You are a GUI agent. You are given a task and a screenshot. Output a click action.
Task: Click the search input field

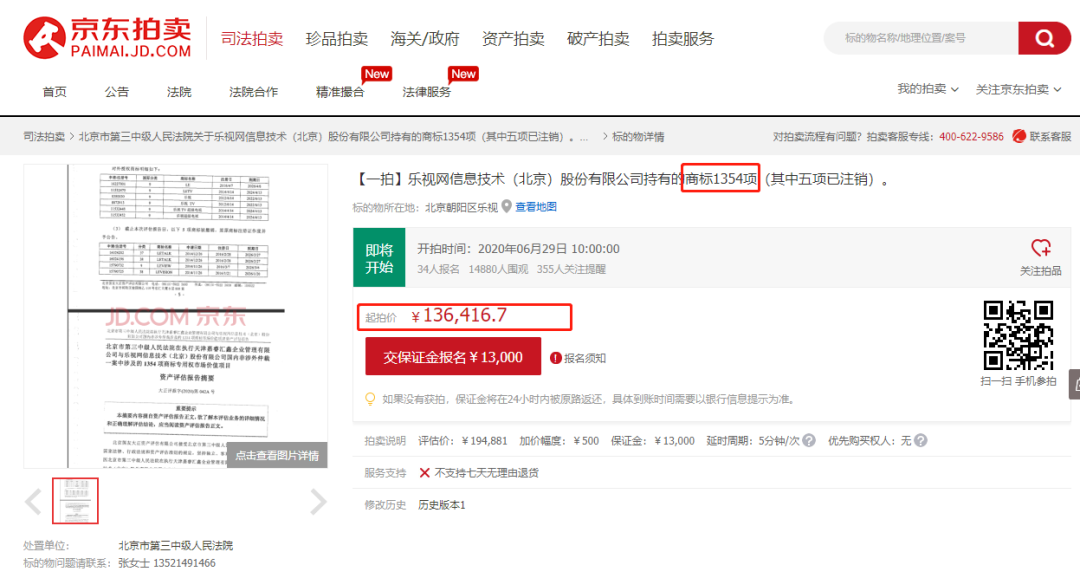point(921,38)
